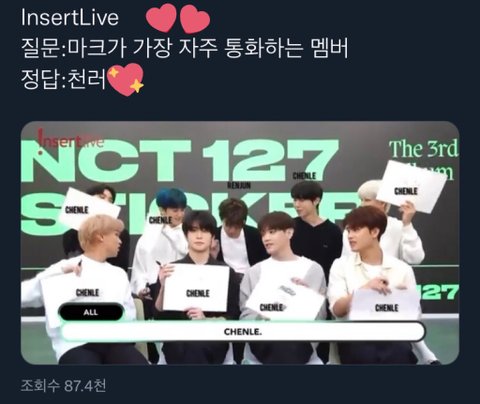Open the NCT 127 video thumbnail
This screenshot has height=404, width=480.
240,243
